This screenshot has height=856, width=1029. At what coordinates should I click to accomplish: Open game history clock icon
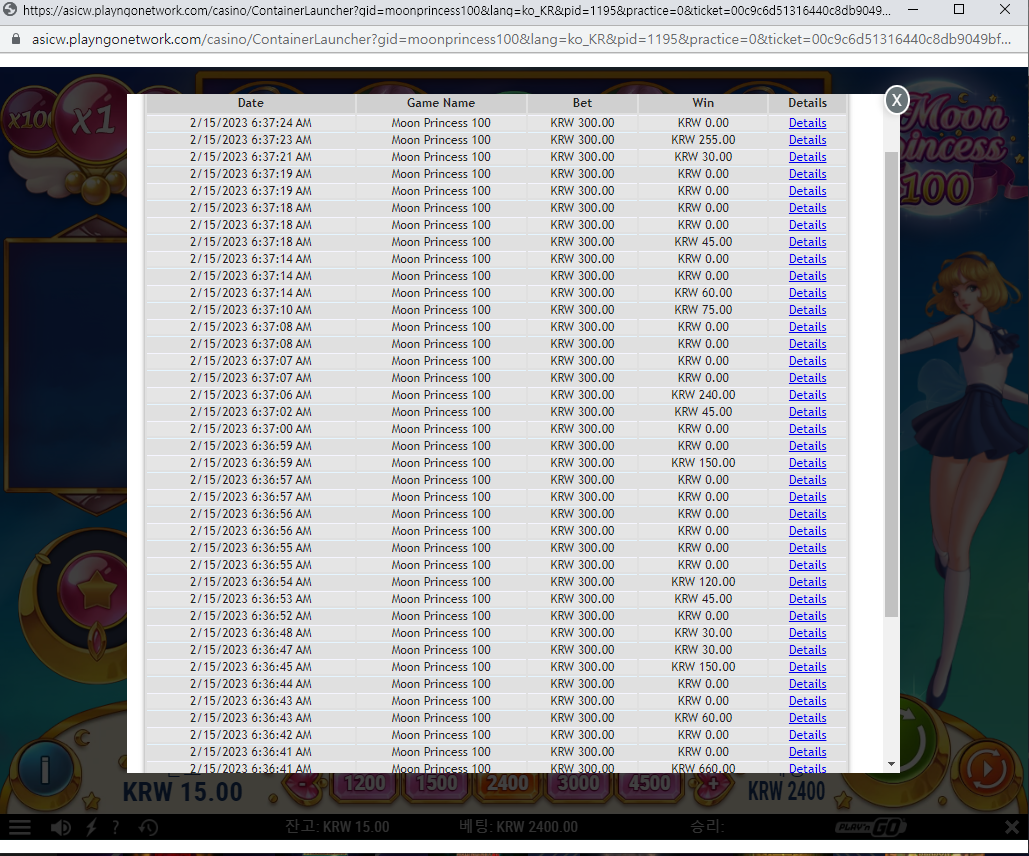(148, 827)
